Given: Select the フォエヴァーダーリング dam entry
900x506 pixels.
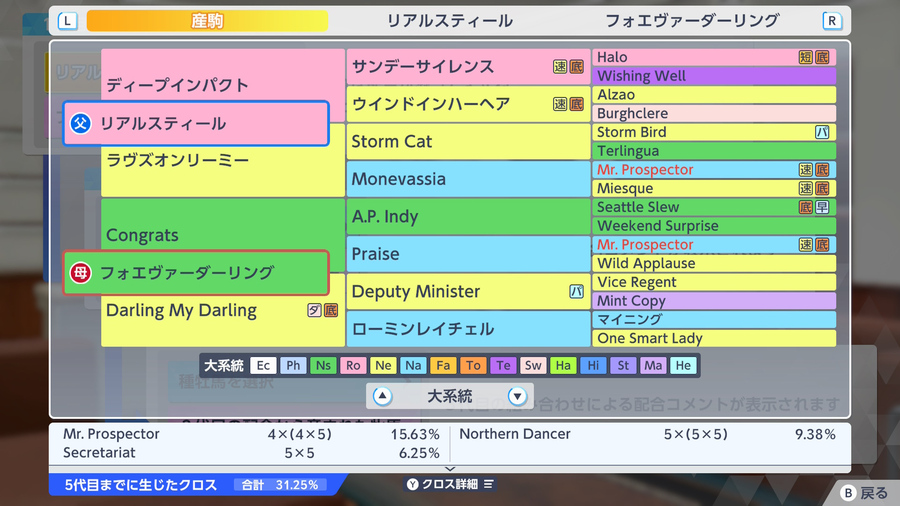Looking at the screenshot, I should [x=196, y=273].
